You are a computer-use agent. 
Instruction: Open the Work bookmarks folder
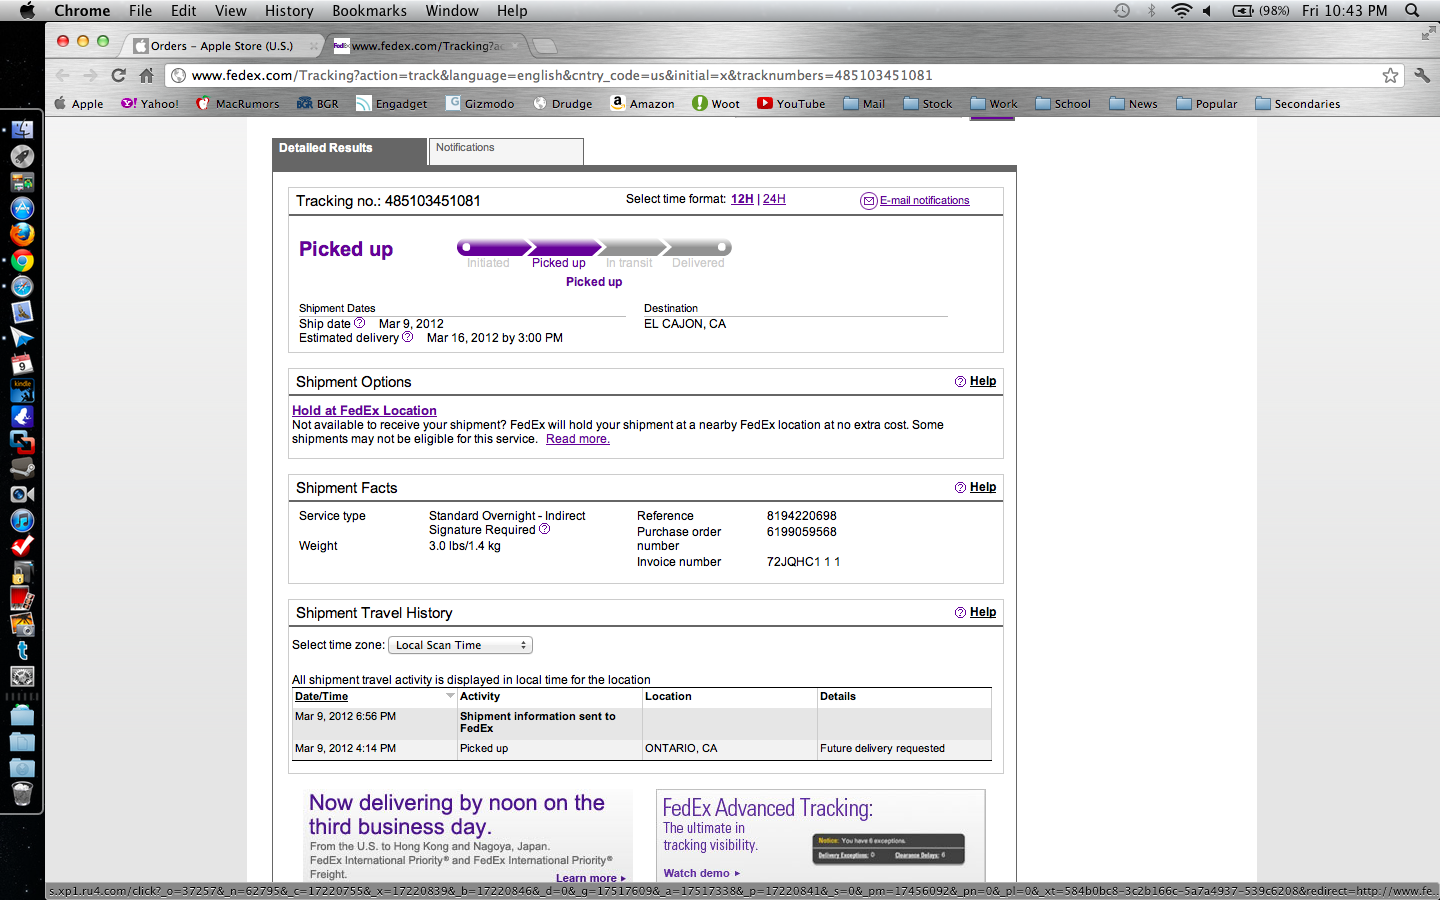[x=994, y=103]
